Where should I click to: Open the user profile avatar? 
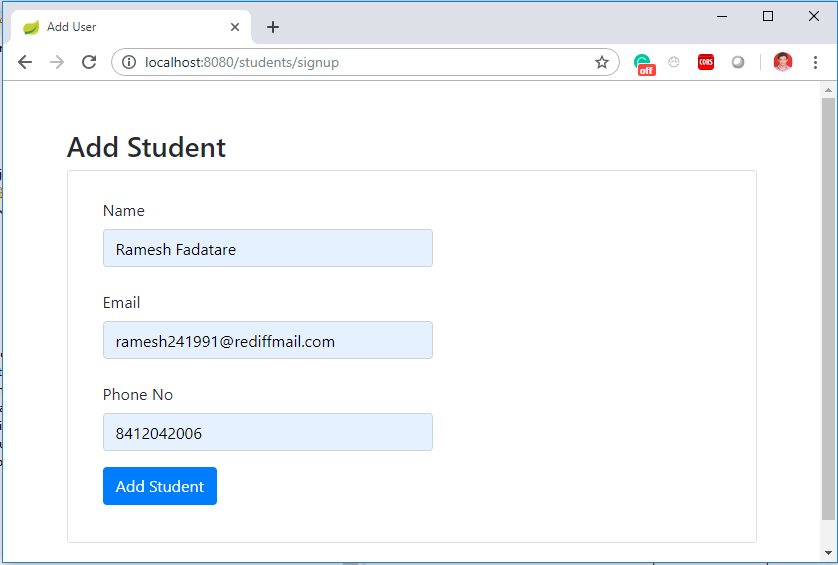click(783, 62)
